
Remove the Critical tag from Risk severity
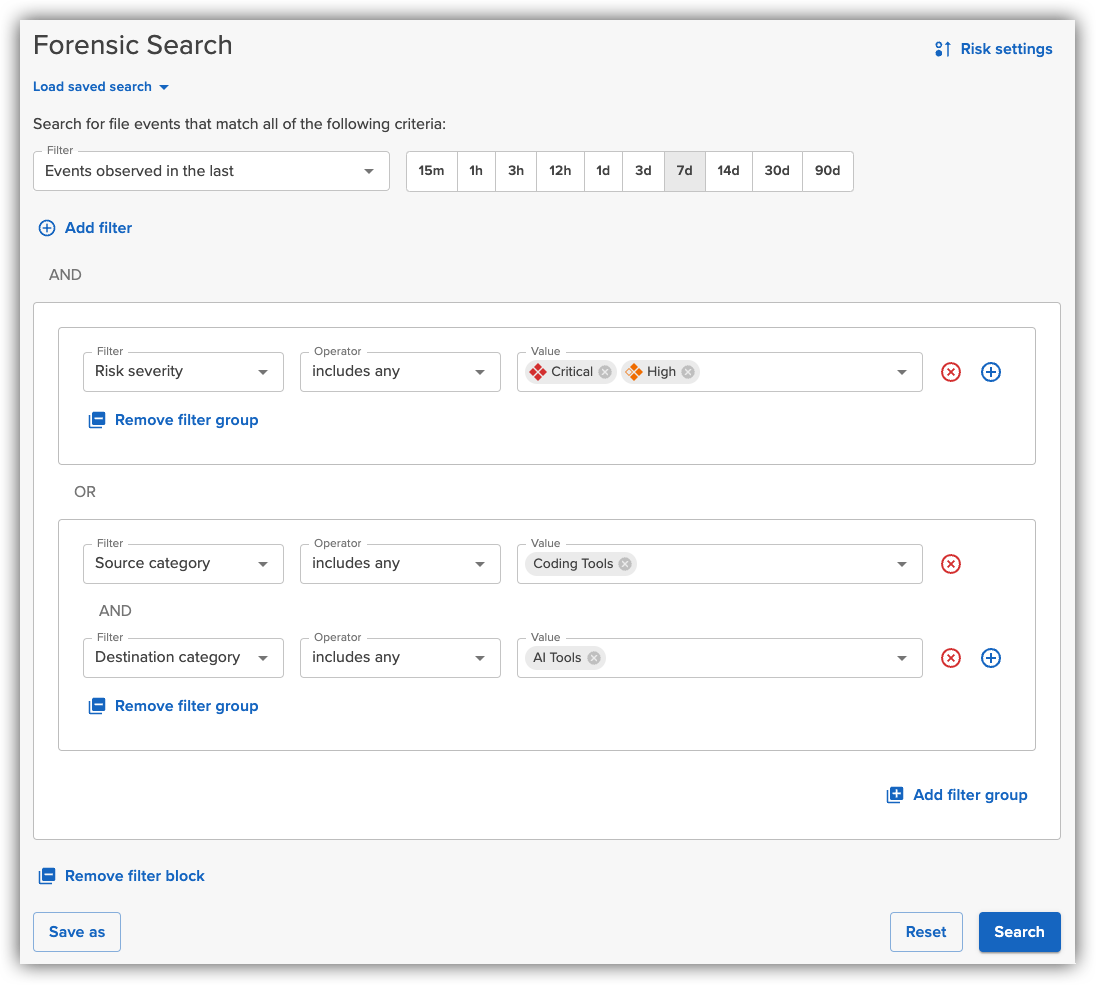pos(604,371)
